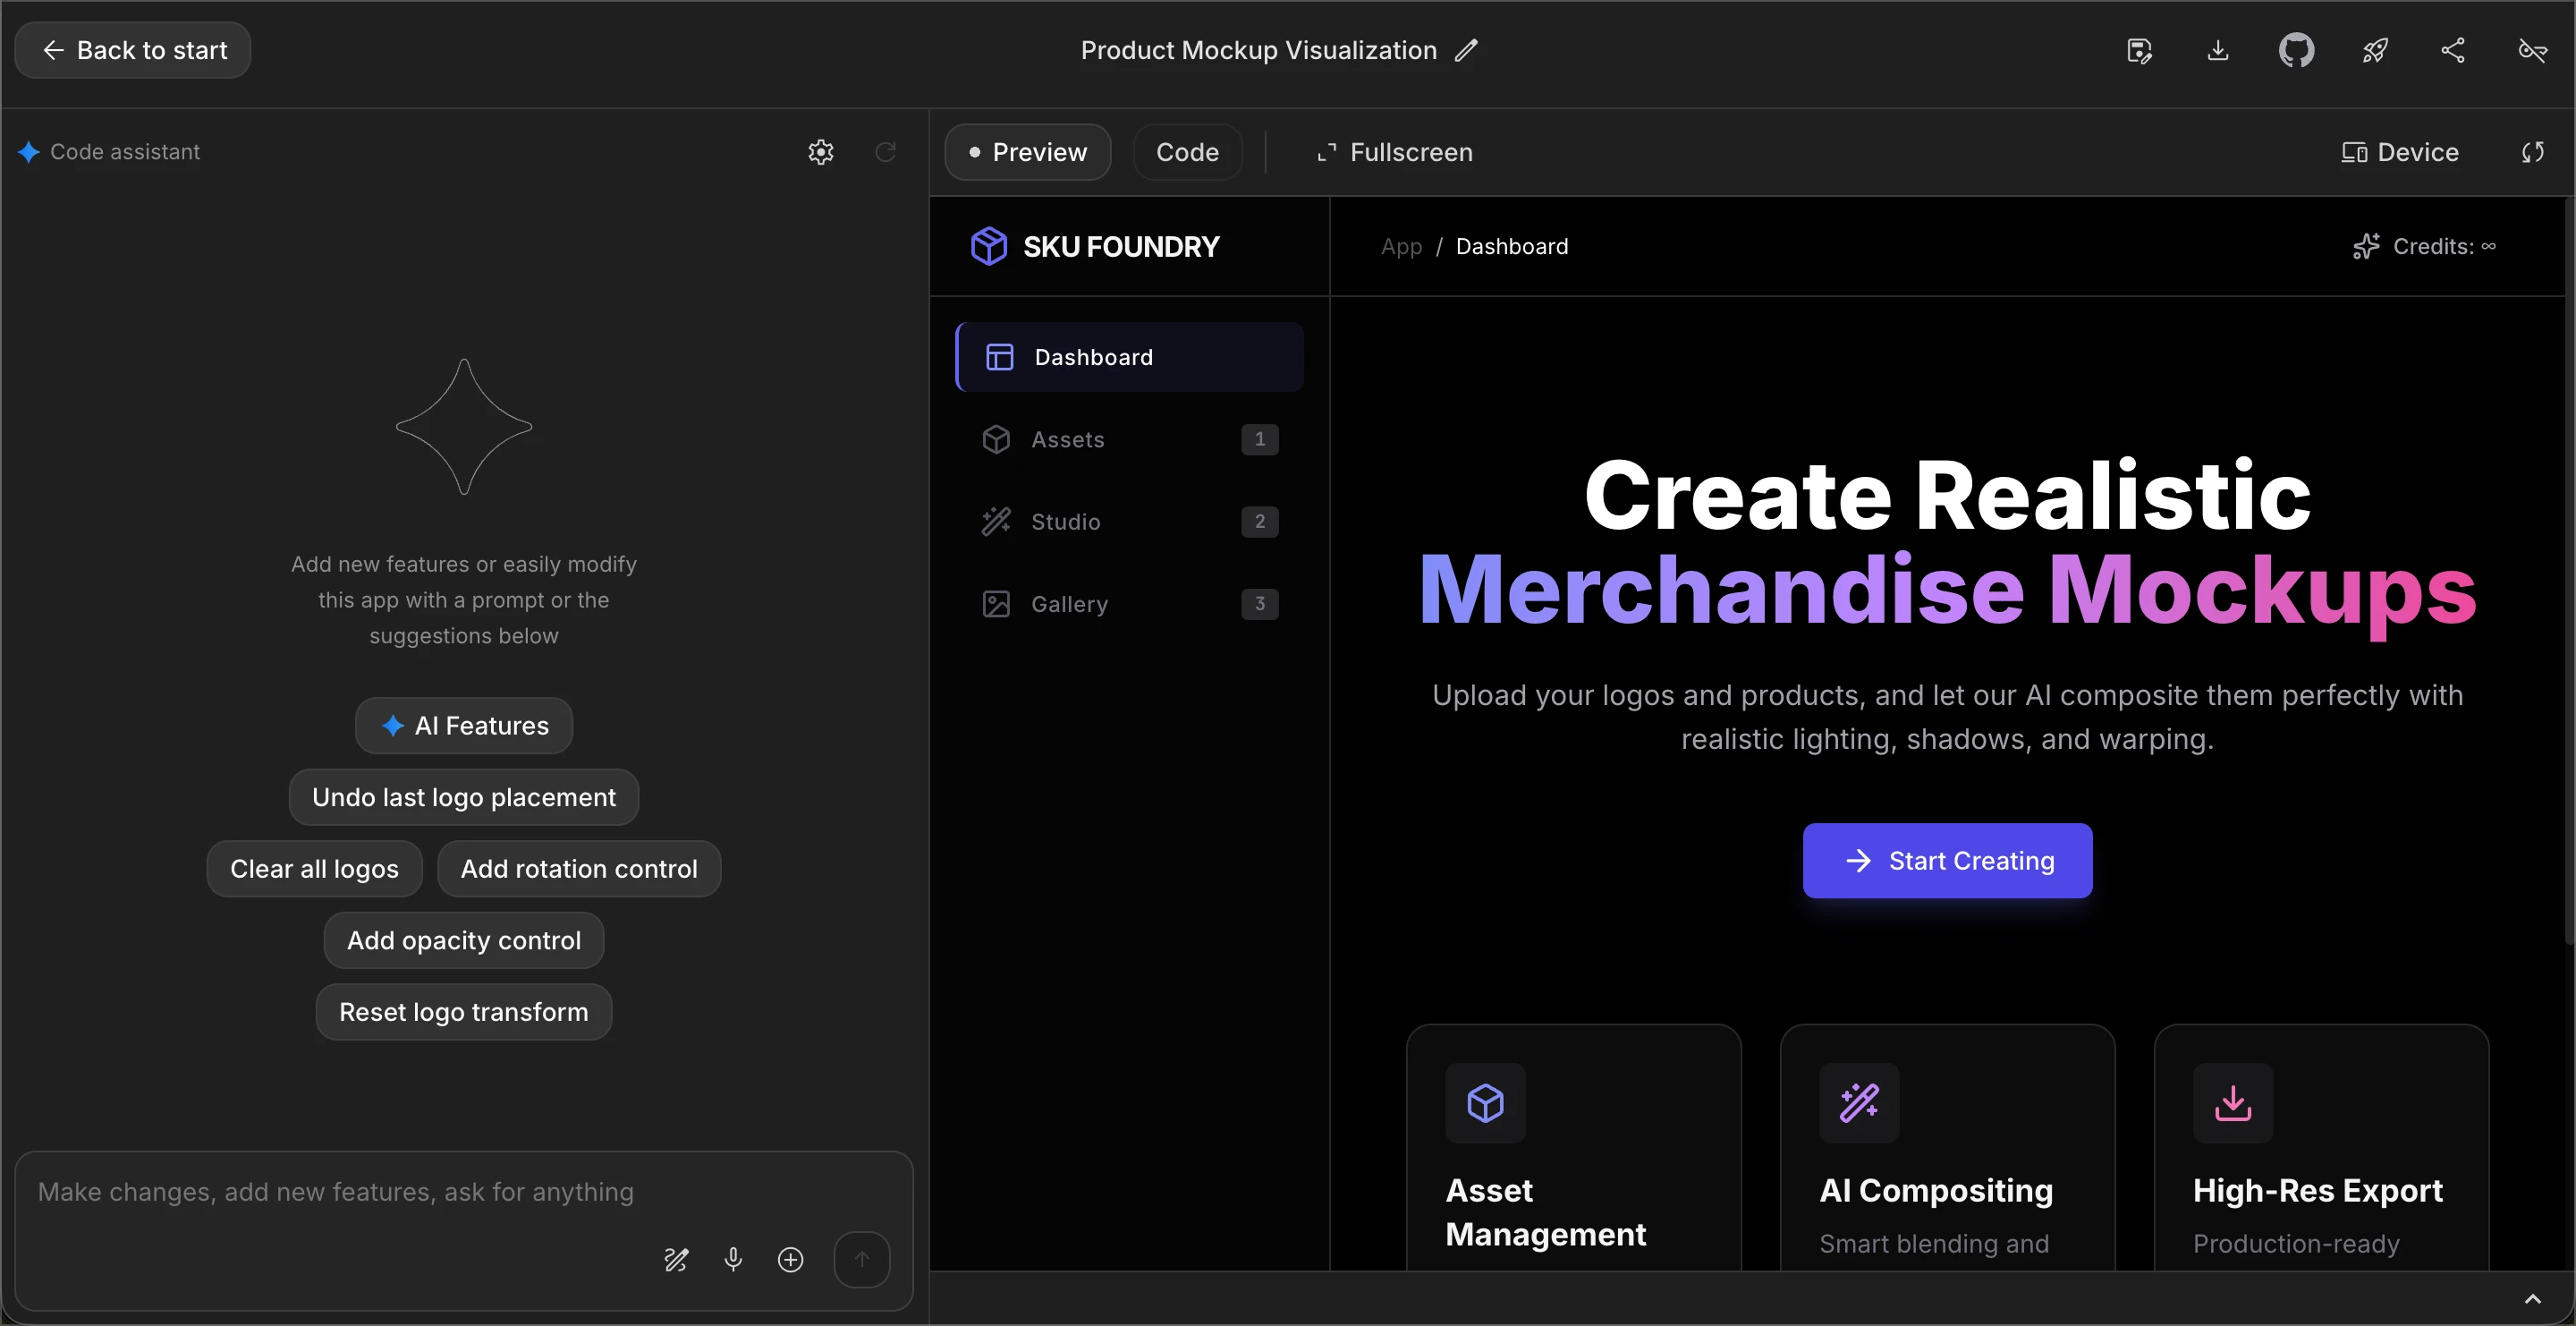Open the Device selector
The height and width of the screenshot is (1326, 2576).
pos(2400,152)
